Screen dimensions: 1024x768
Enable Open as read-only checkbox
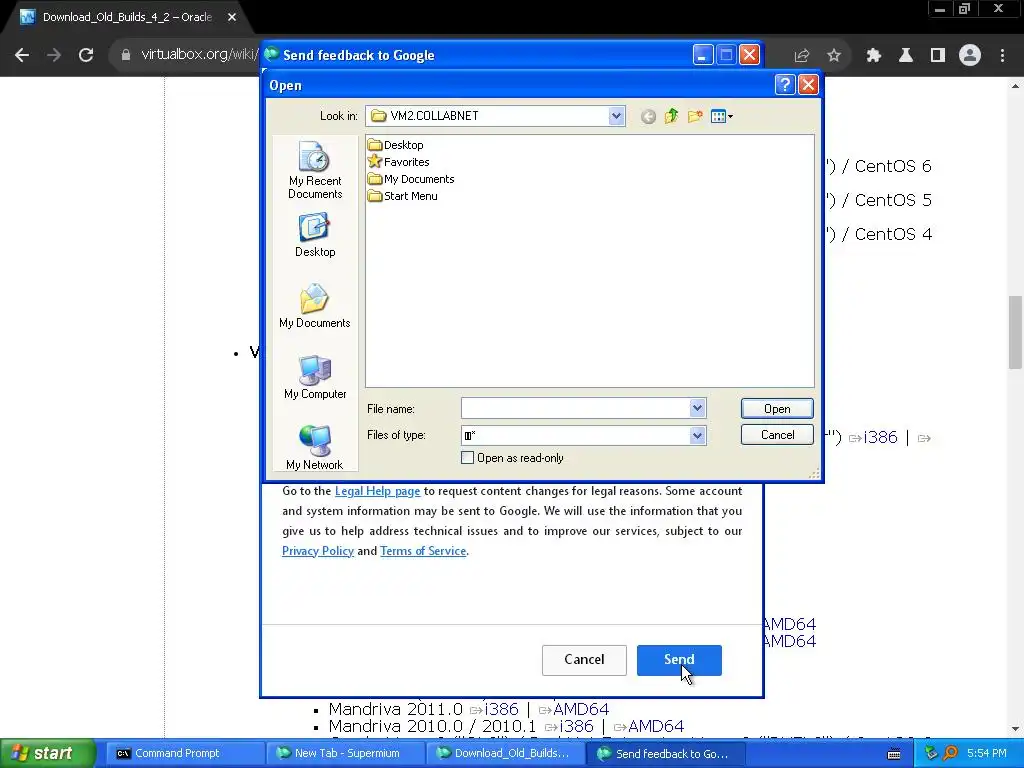pos(468,458)
